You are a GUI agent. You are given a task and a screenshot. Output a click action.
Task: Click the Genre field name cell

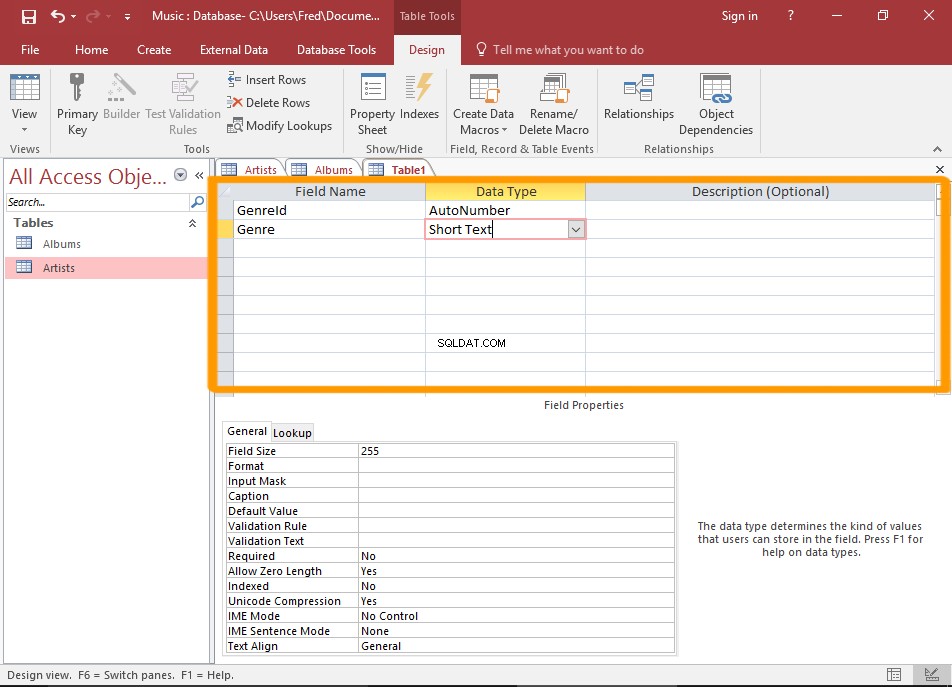pyautogui.click(x=329, y=229)
